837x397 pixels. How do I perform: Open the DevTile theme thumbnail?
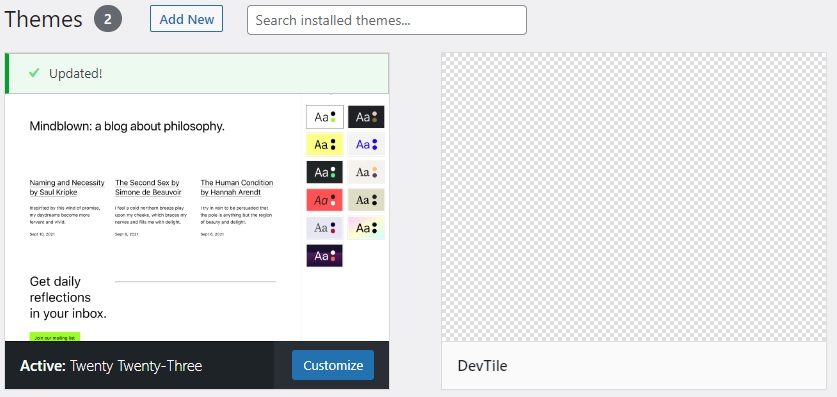click(x=634, y=197)
